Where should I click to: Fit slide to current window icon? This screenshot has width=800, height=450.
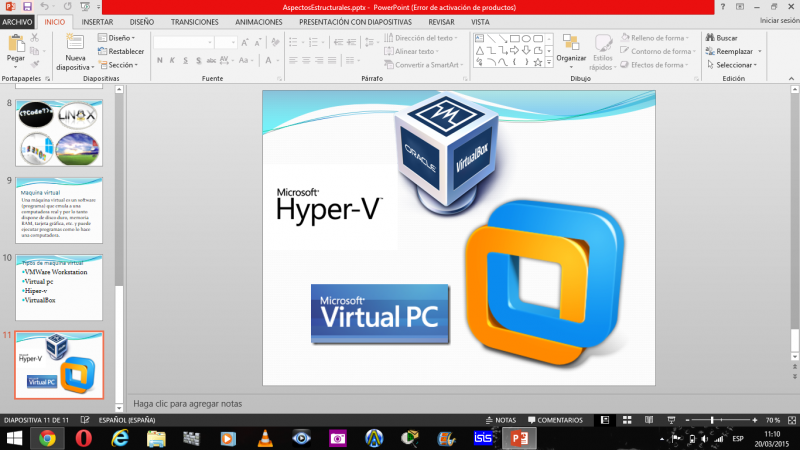pyautogui.click(x=792, y=420)
